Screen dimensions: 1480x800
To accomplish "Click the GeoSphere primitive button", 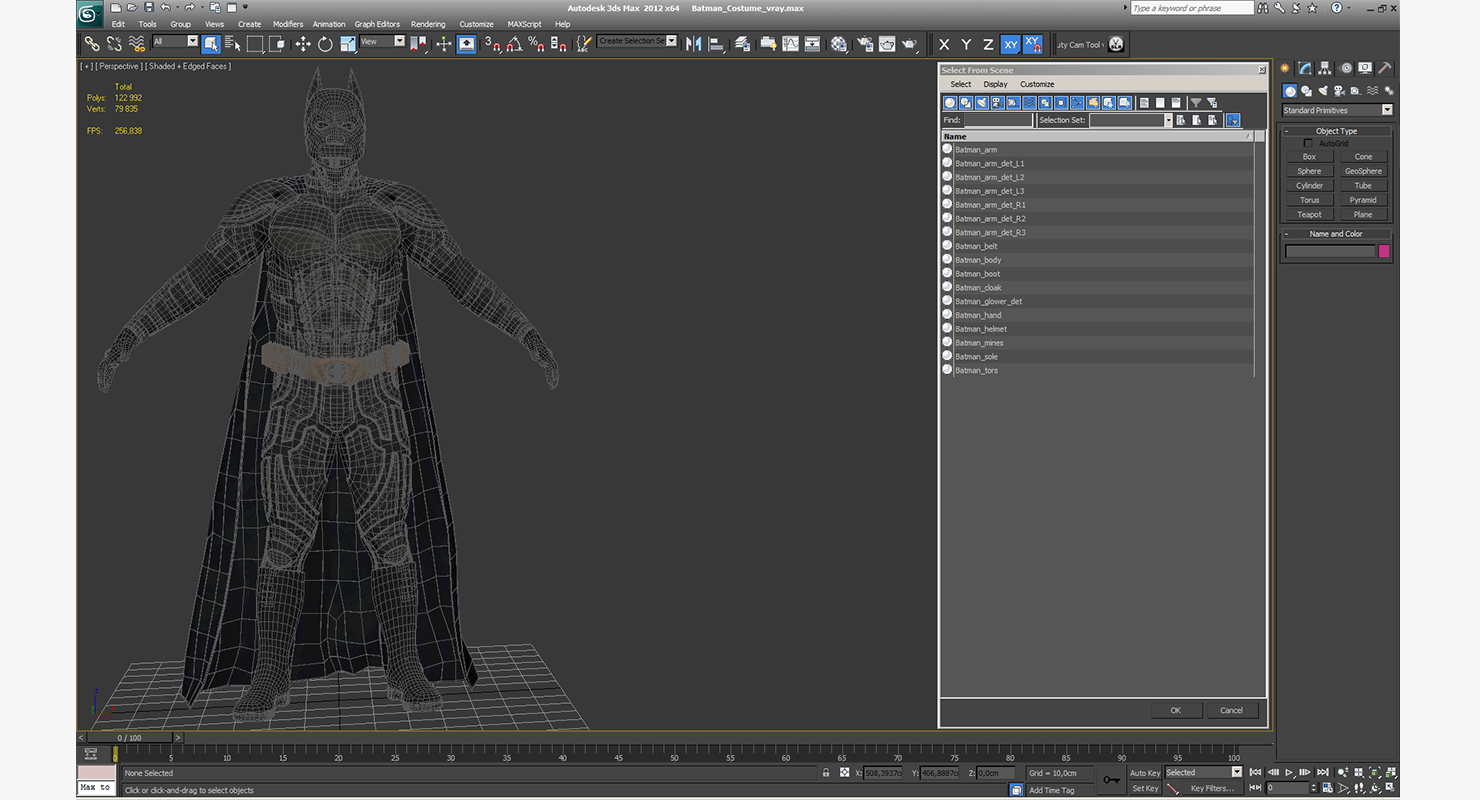I will [1363, 171].
